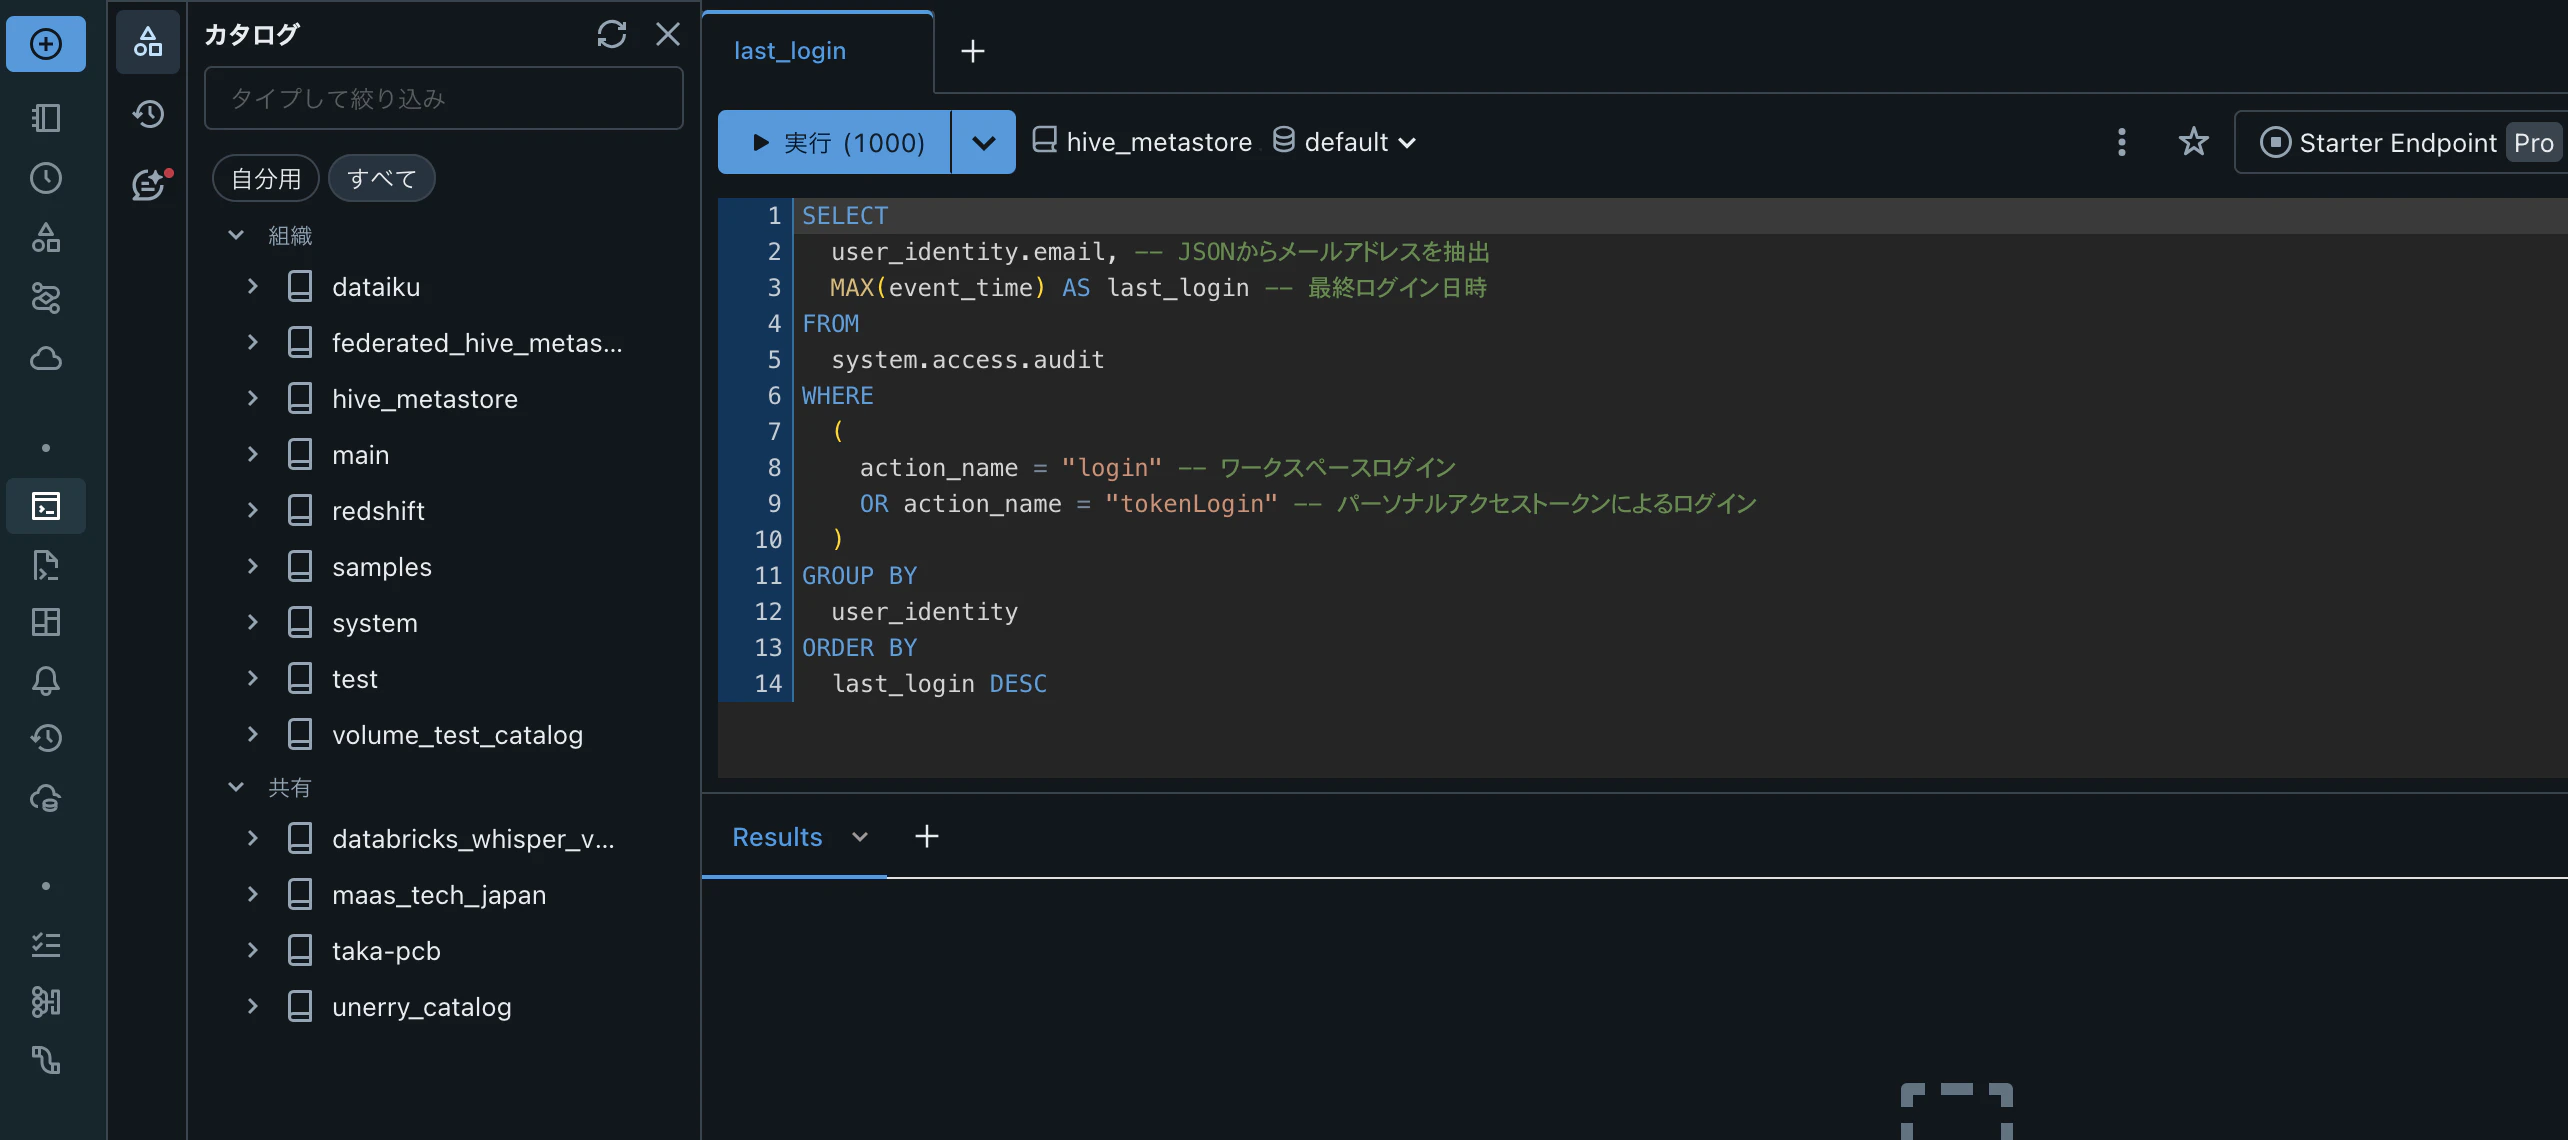Screen dimensions: 2568x1140
Task: Expand the main catalog
Action: [x=252, y=455]
